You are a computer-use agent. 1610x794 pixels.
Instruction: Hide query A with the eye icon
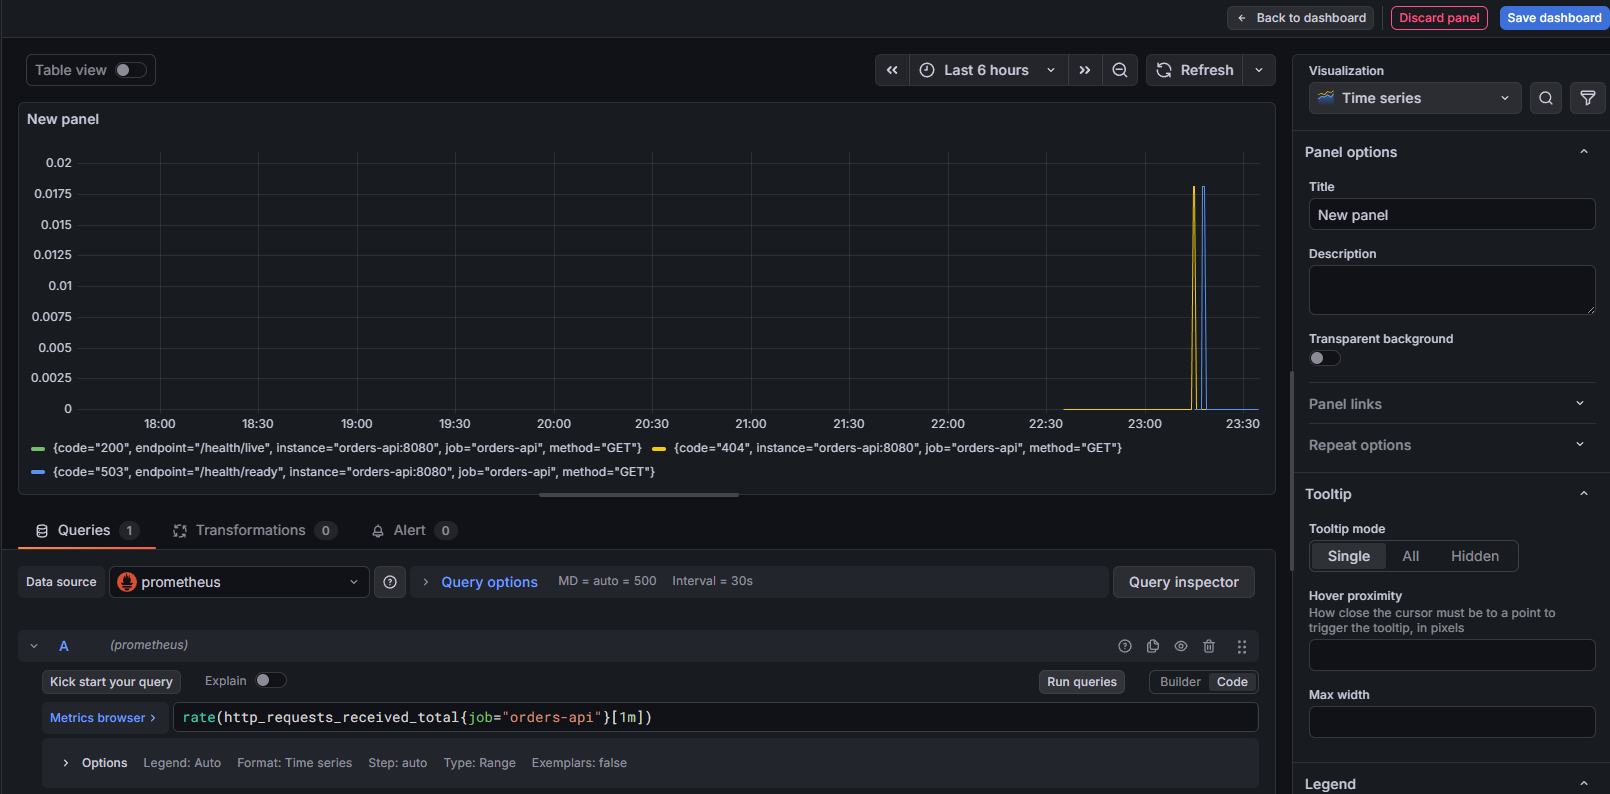1181,646
